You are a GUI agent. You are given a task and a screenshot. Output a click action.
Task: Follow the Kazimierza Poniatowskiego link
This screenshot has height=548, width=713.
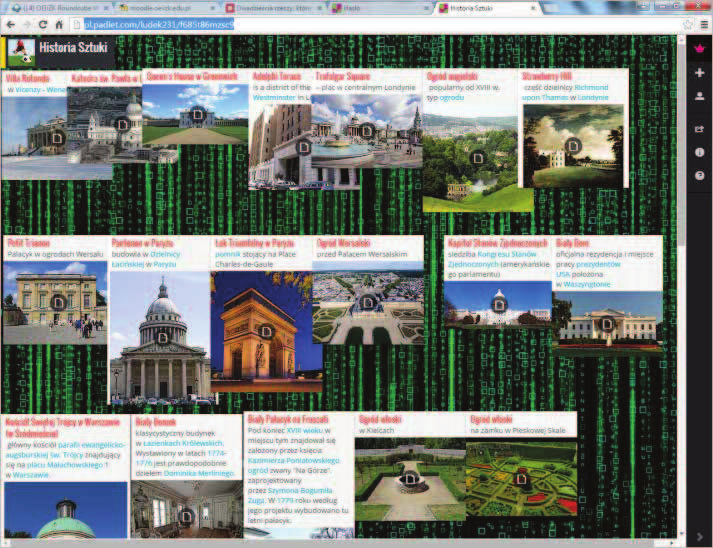click(294, 460)
